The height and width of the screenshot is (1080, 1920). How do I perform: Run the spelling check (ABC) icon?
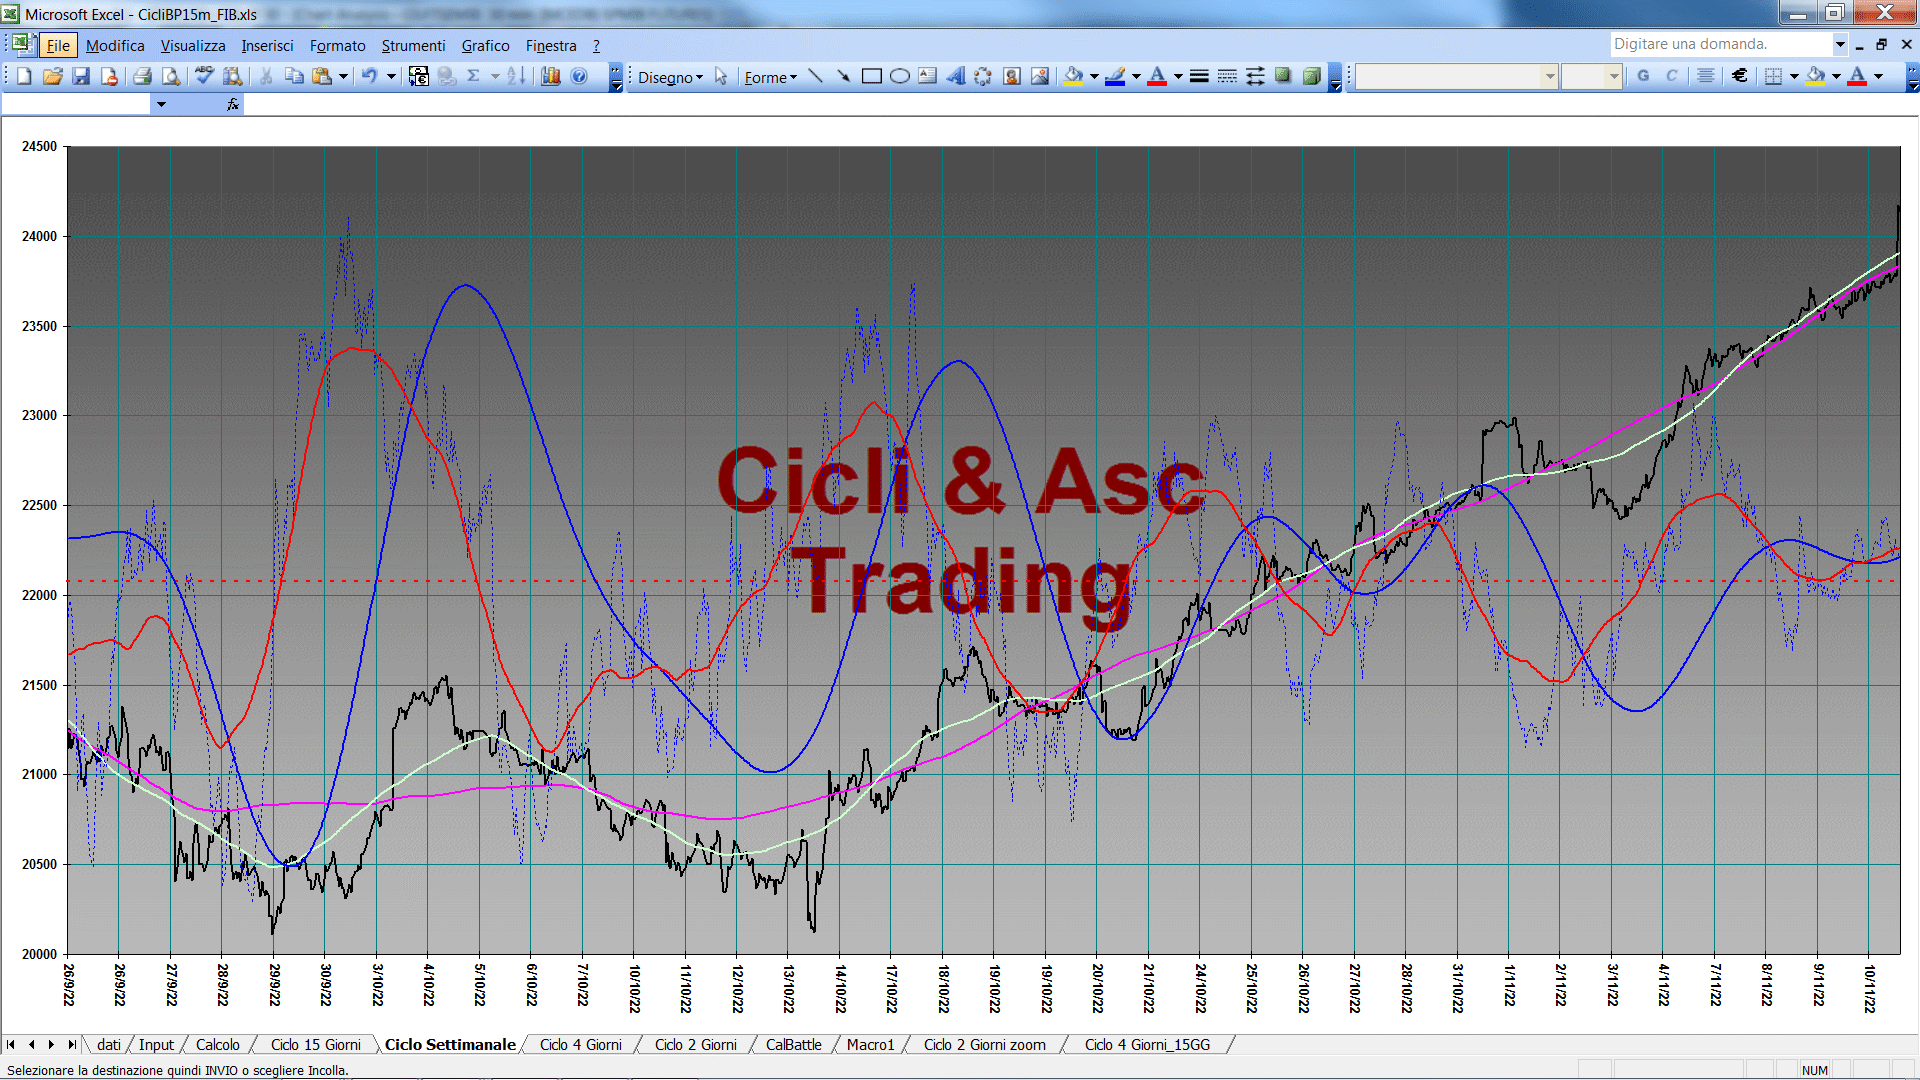click(x=204, y=76)
